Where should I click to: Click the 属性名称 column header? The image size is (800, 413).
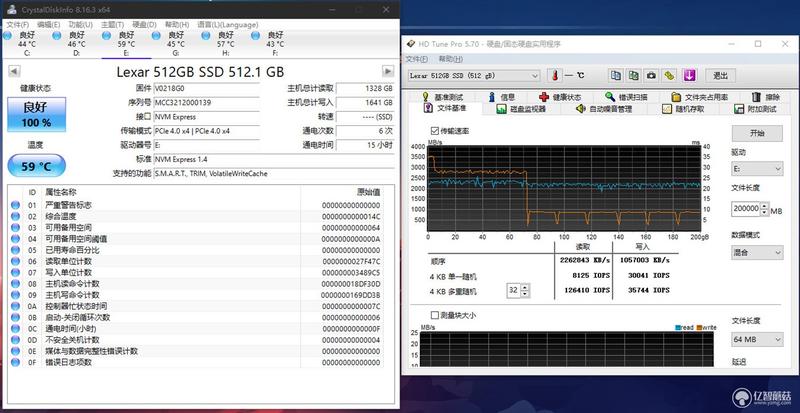click(61, 192)
